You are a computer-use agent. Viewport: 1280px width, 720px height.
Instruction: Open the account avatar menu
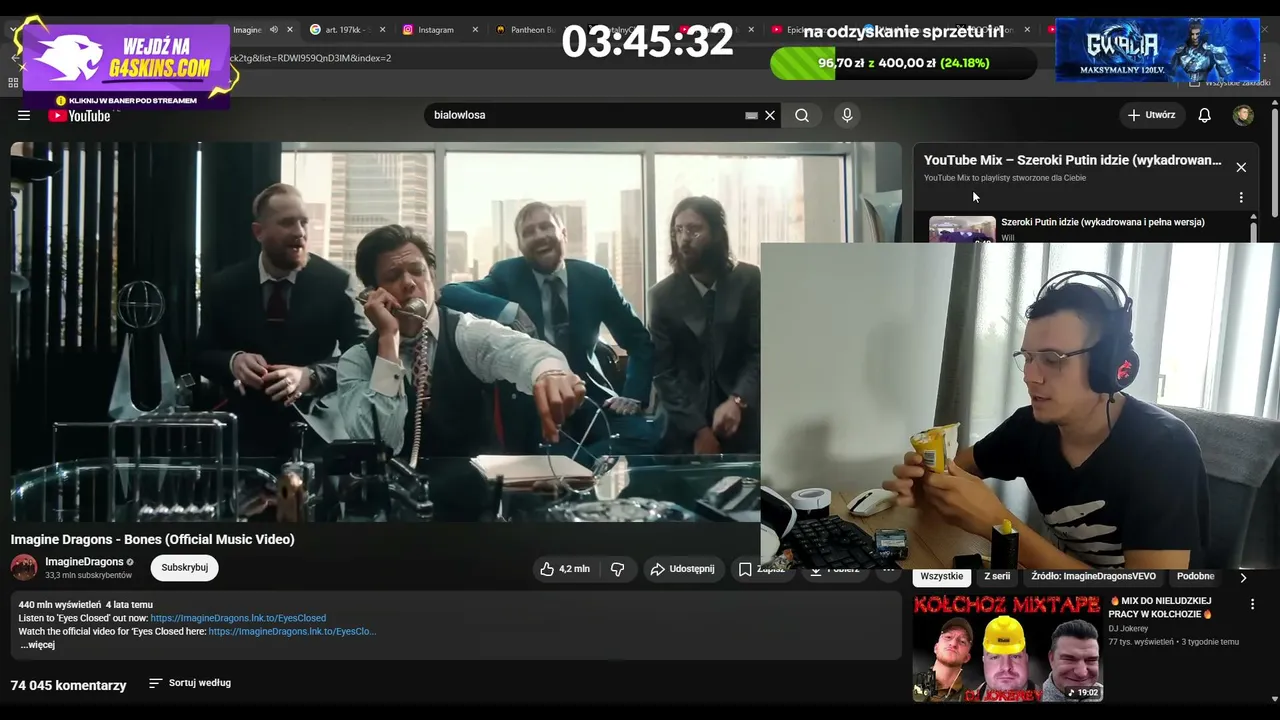click(1243, 115)
